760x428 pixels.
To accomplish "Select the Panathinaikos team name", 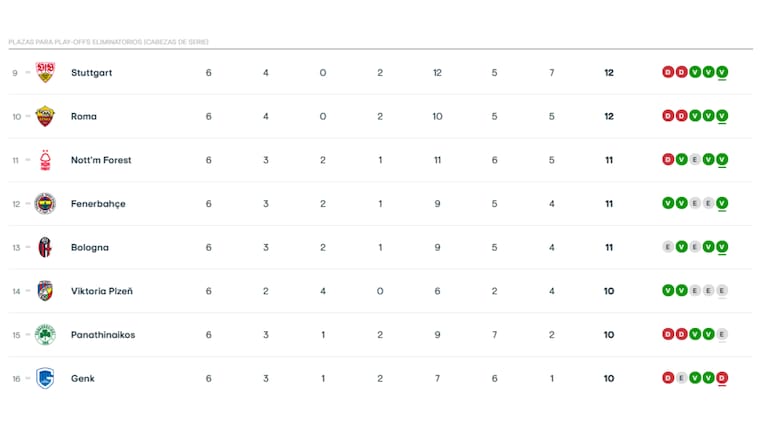I will tap(103, 335).
